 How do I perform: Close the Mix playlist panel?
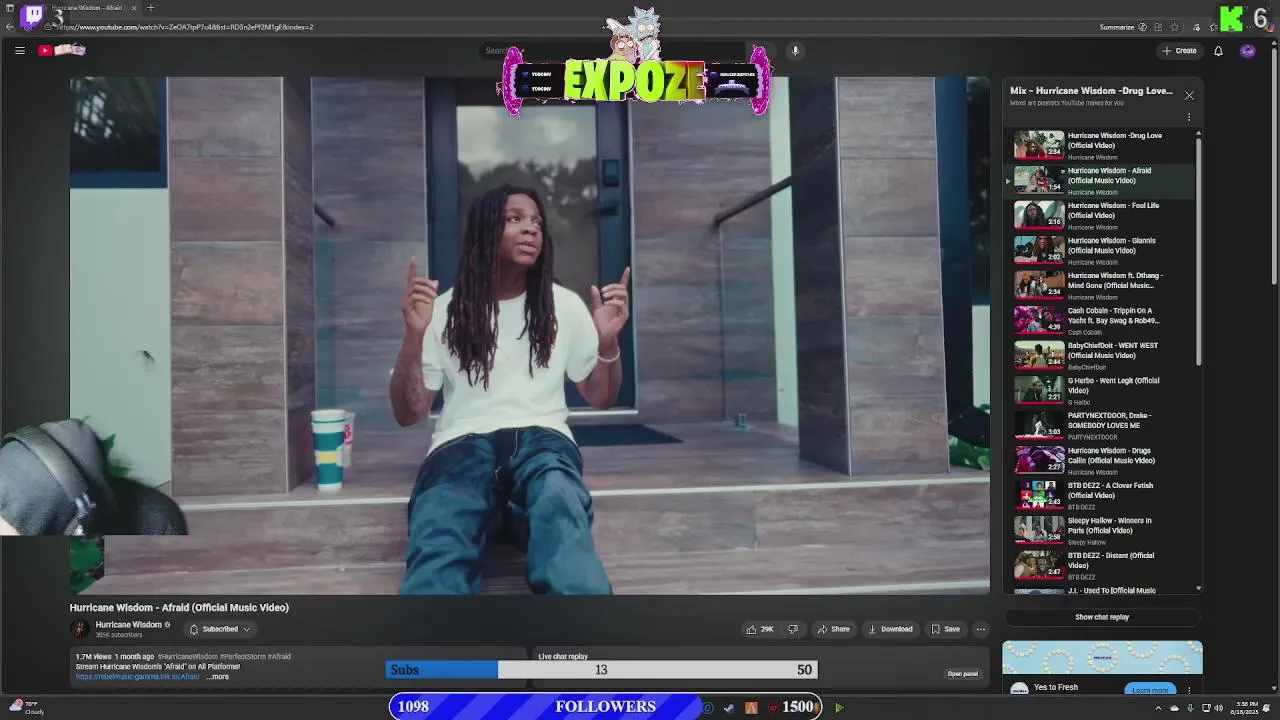pyautogui.click(x=1189, y=95)
